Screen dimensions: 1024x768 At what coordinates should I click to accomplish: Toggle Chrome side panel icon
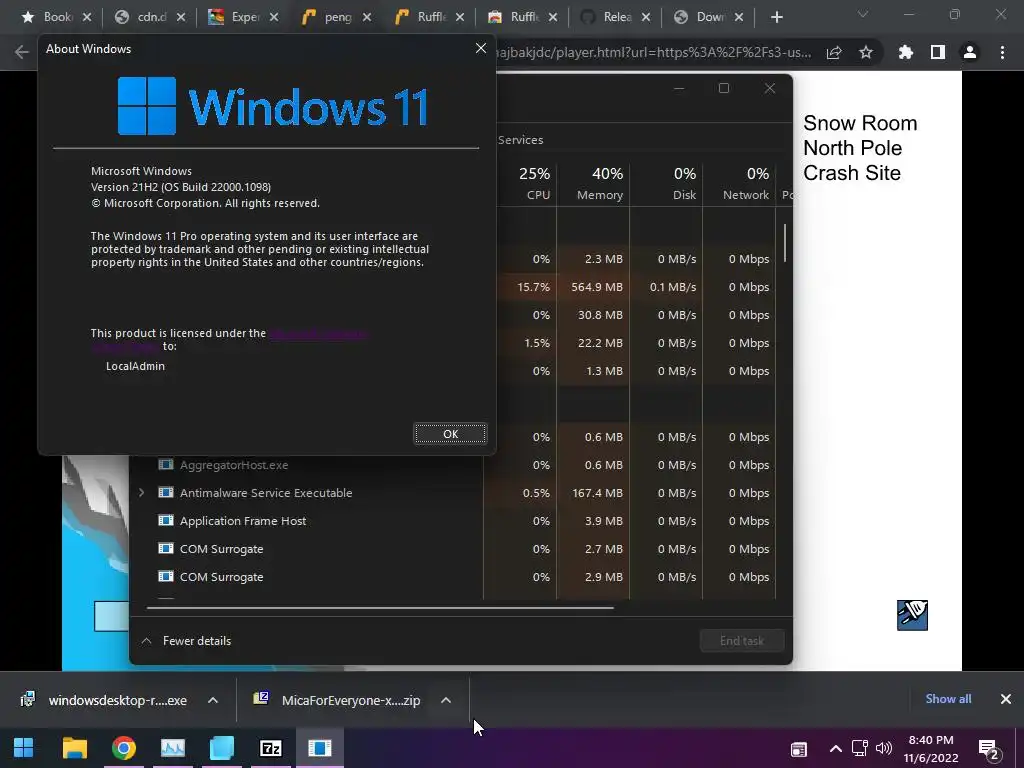point(938,52)
